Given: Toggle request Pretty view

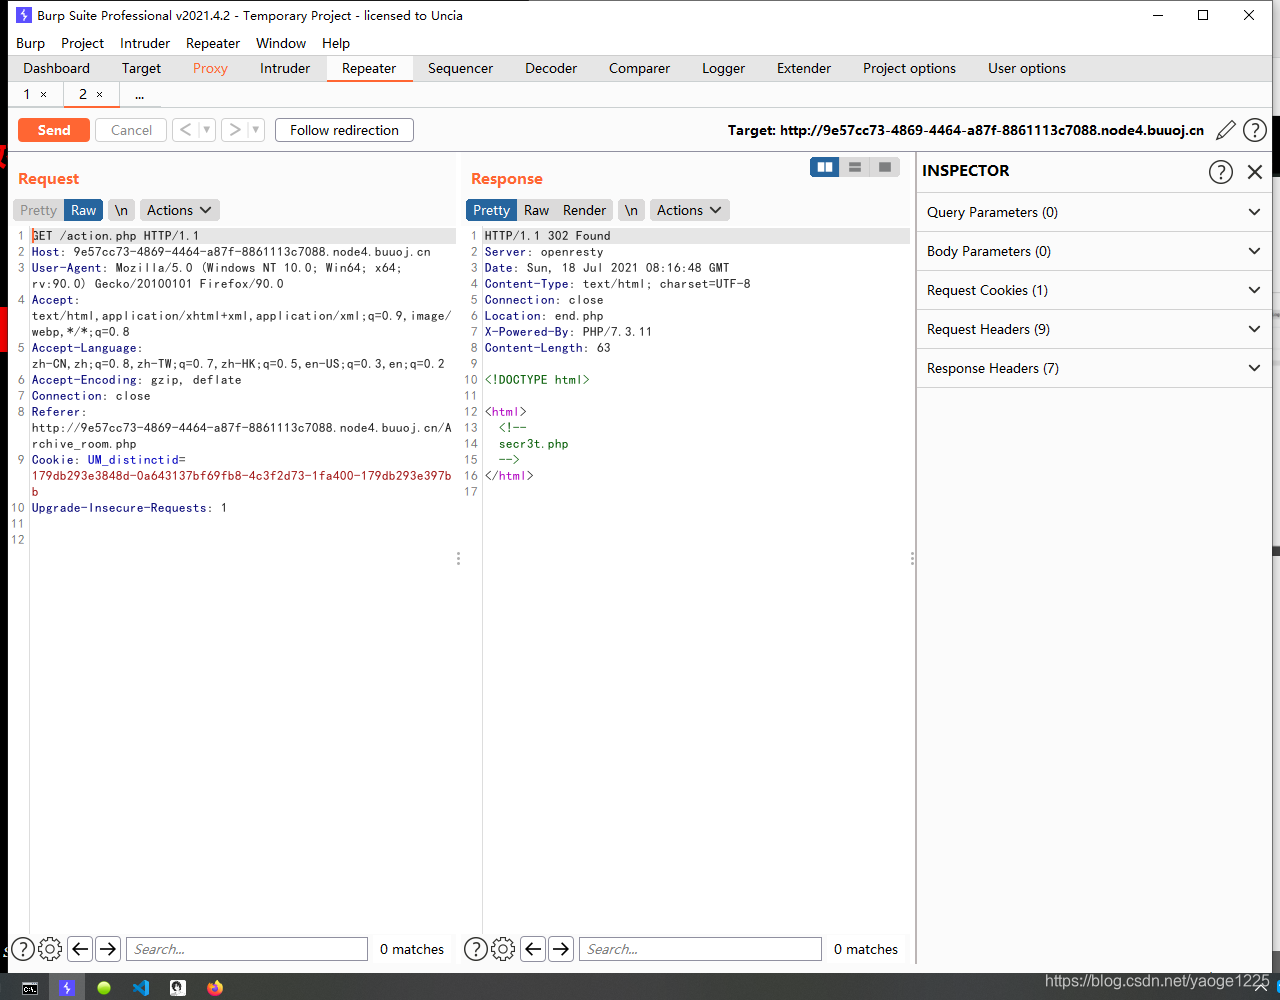Looking at the screenshot, I should [x=39, y=210].
